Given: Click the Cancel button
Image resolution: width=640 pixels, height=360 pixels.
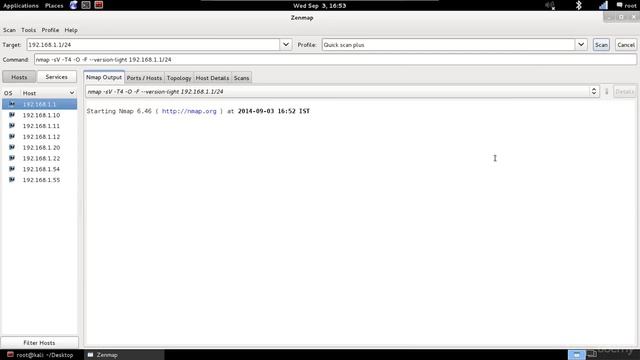Looking at the screenshot, I should click(x=625, y=44).
